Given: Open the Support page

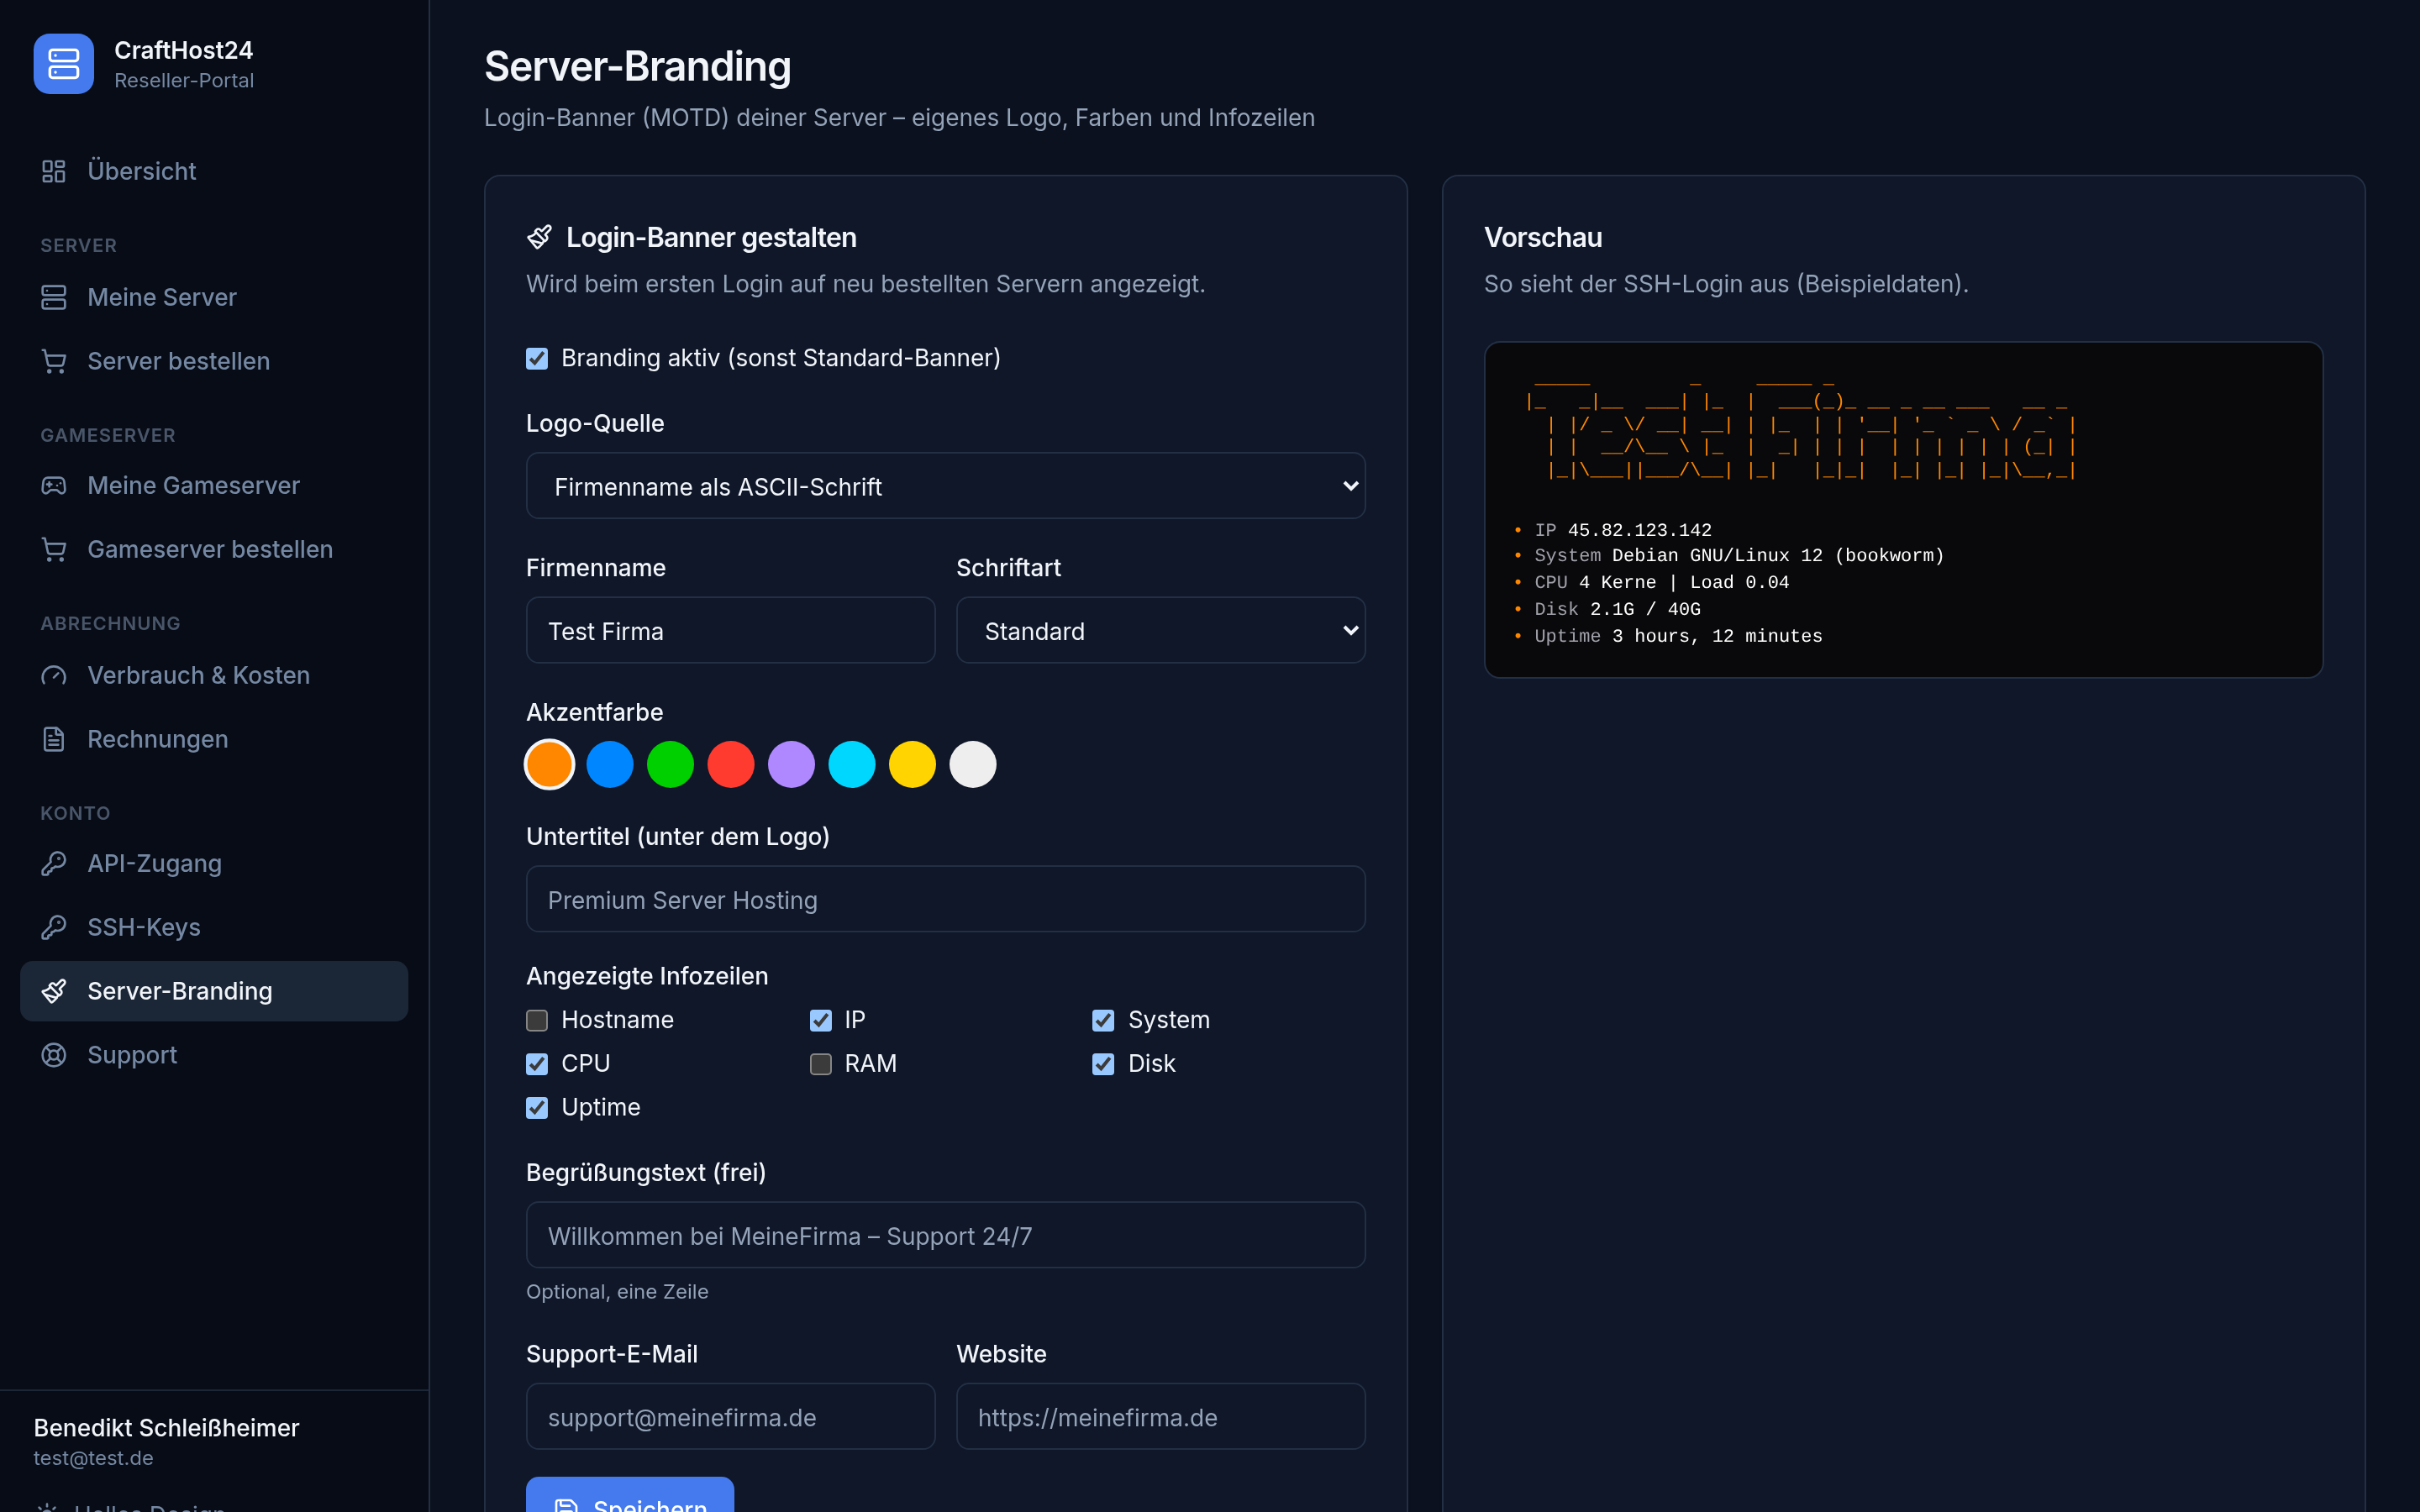Looking at the screenshot, I should [x=214, y=1055].
